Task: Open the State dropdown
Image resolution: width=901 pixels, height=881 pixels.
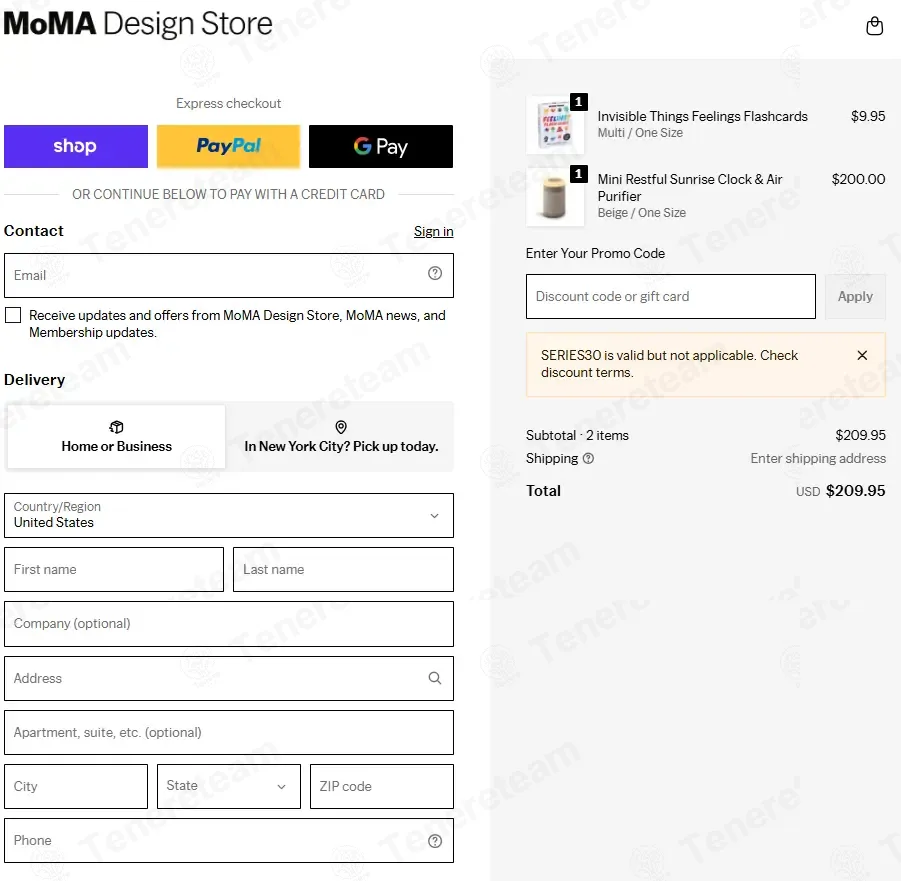Action: pyautogui.click(x=229, y=786)
